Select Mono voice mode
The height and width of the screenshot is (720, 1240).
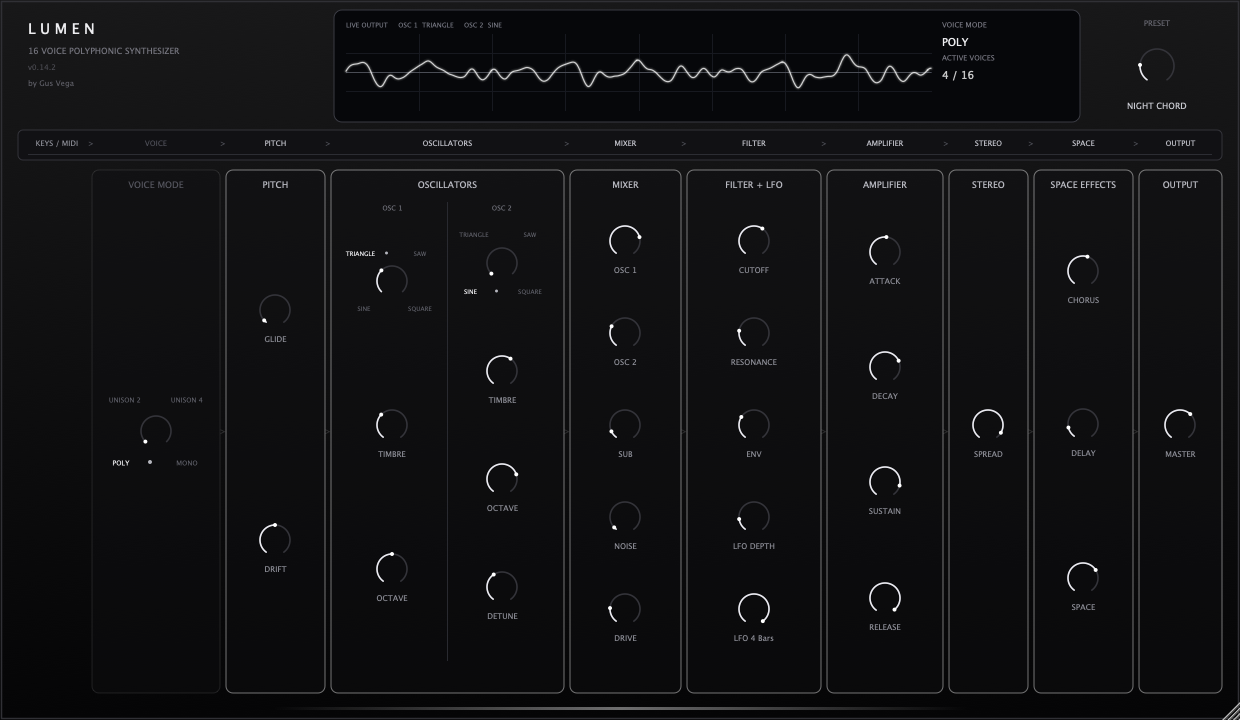(x=187, y=463)
